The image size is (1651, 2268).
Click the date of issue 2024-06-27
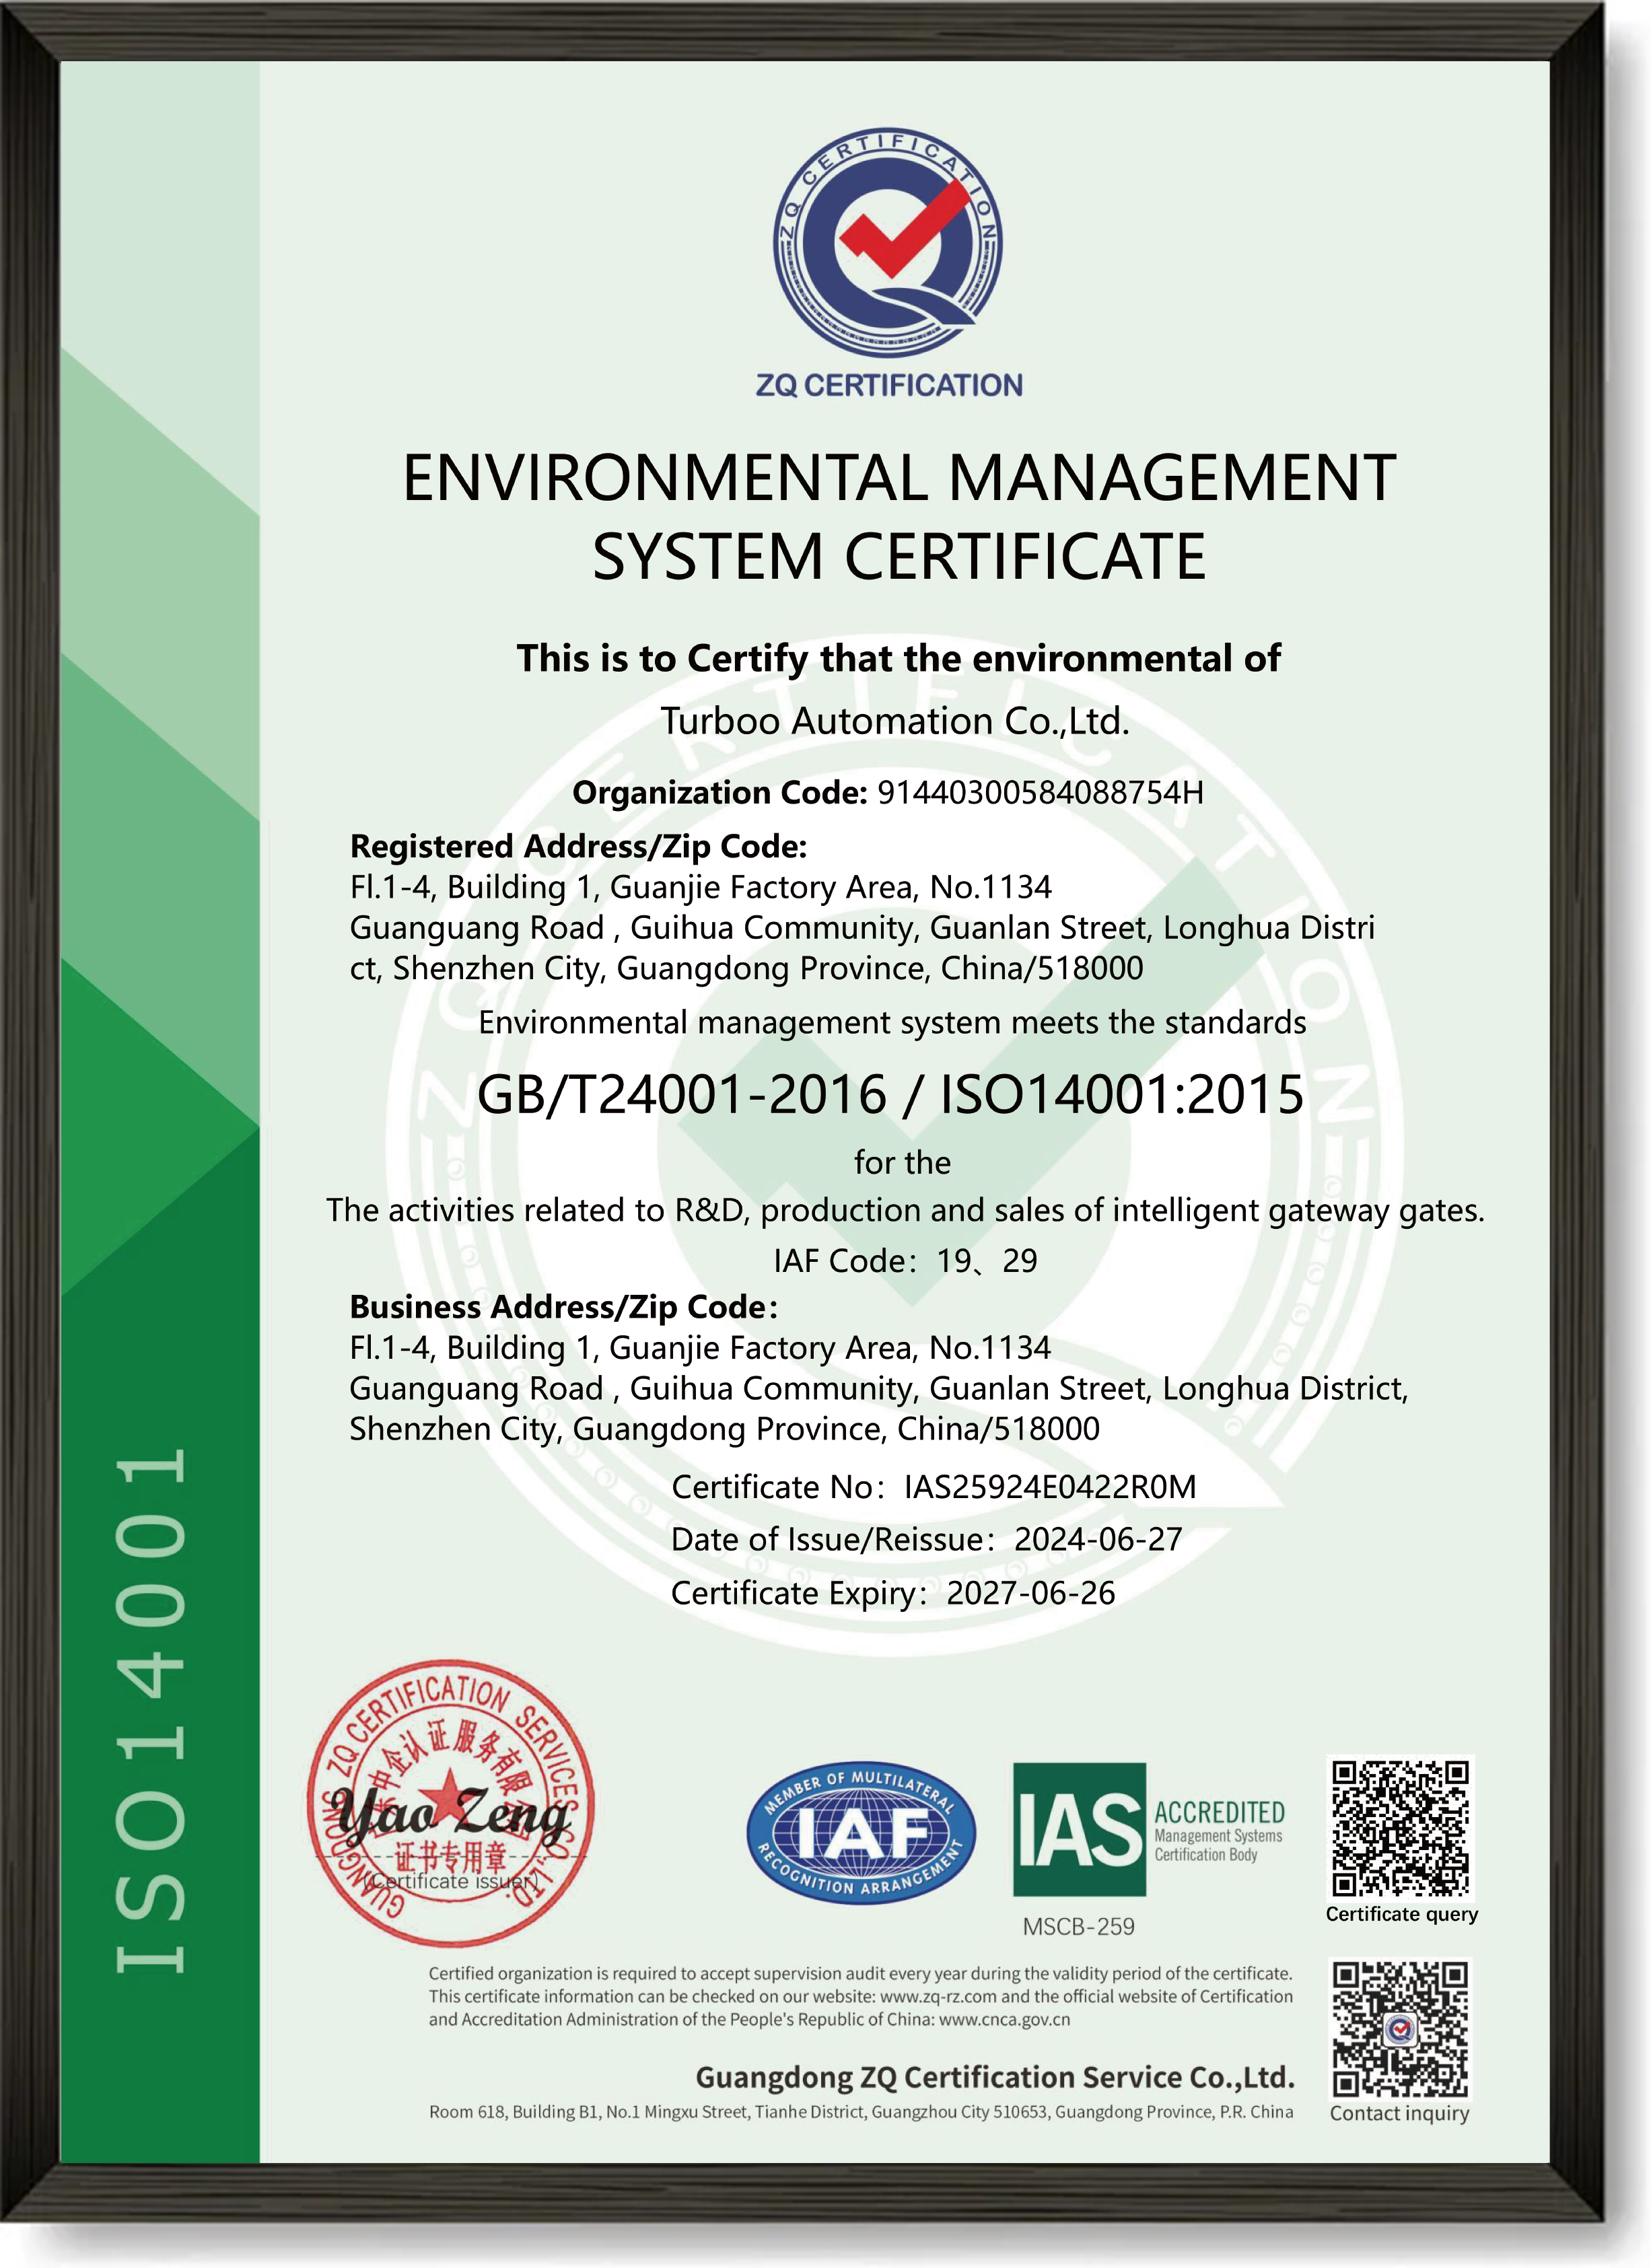click(1098, 1539)
